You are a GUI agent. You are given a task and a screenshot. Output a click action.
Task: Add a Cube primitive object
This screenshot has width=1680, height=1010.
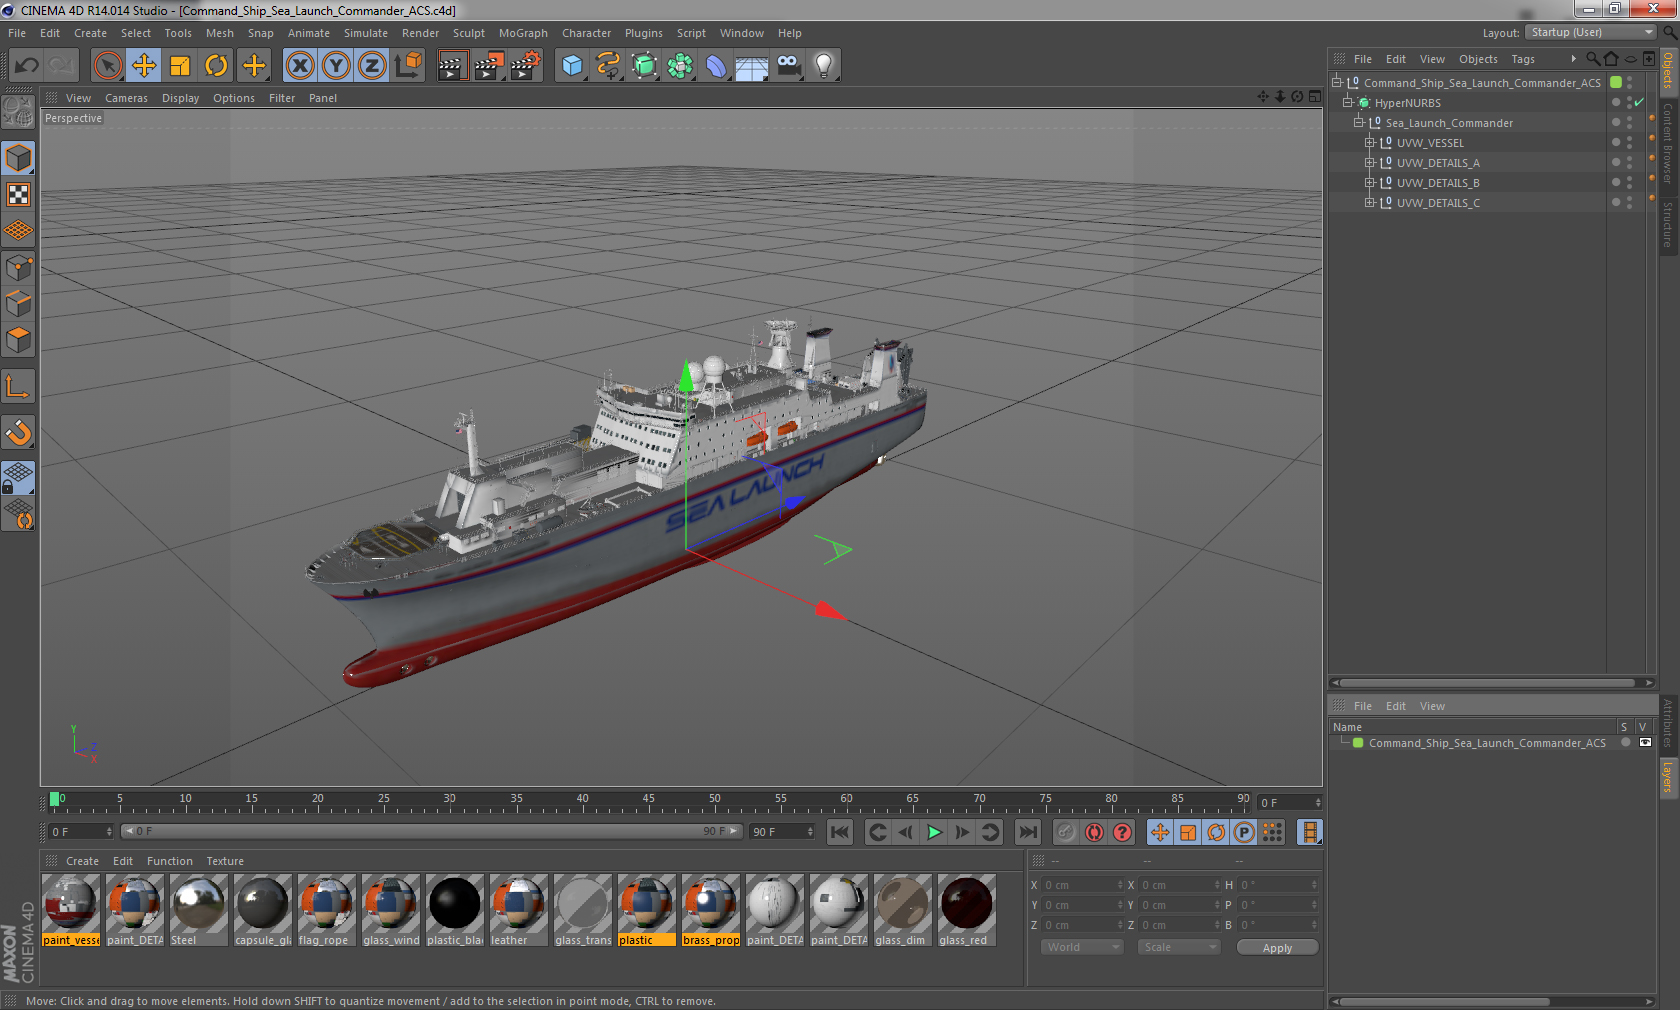(x=572, y=66)
